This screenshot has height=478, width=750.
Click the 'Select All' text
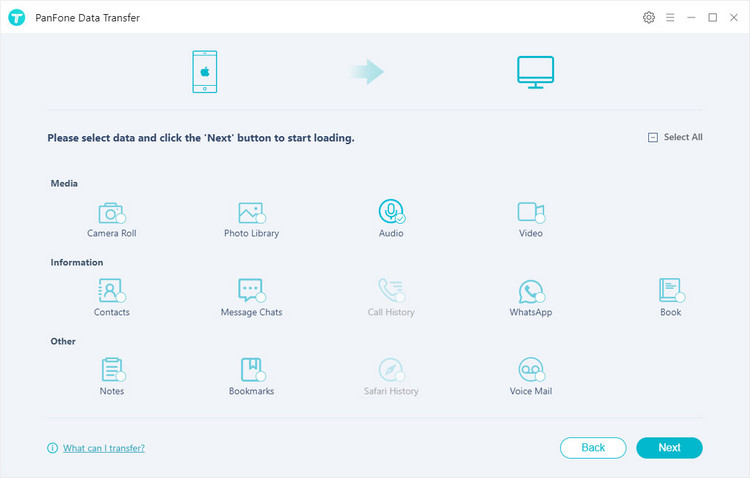click(683, 137)
